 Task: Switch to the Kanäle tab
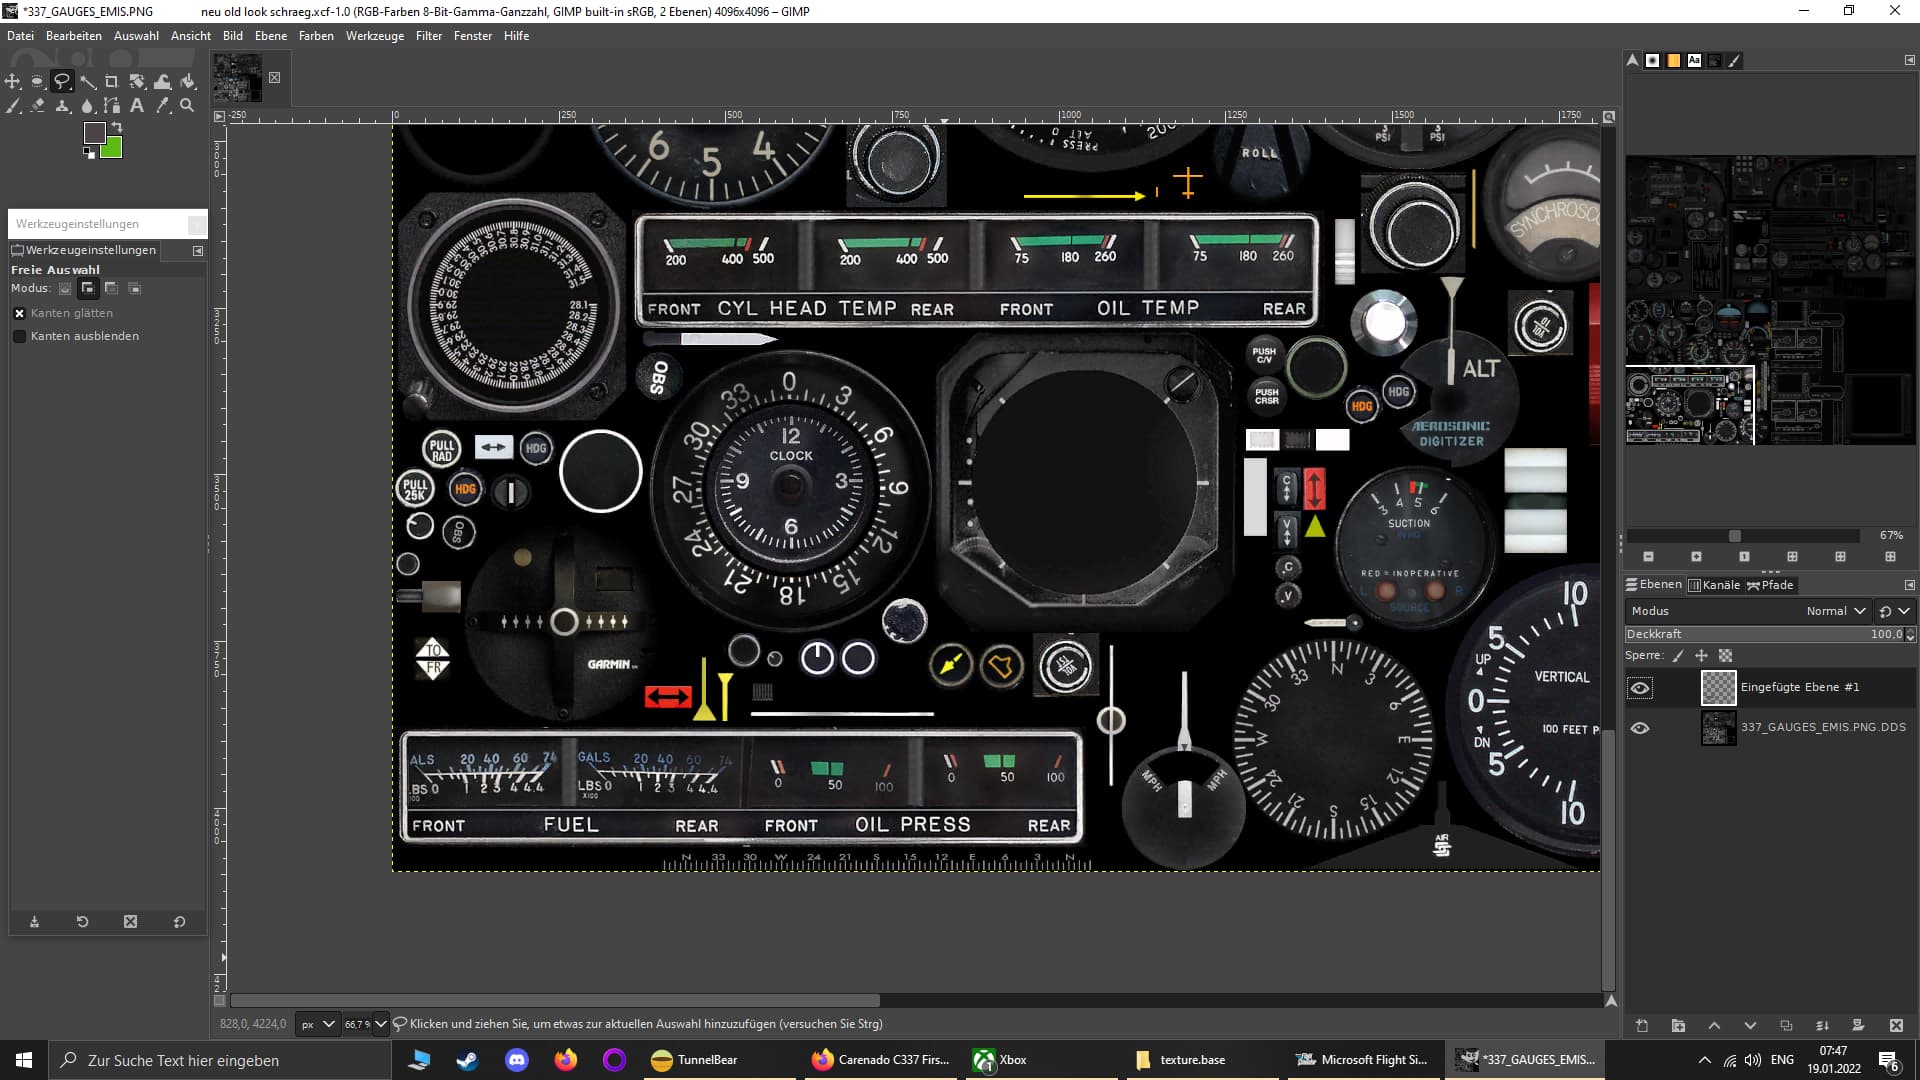pos(1714,585)
